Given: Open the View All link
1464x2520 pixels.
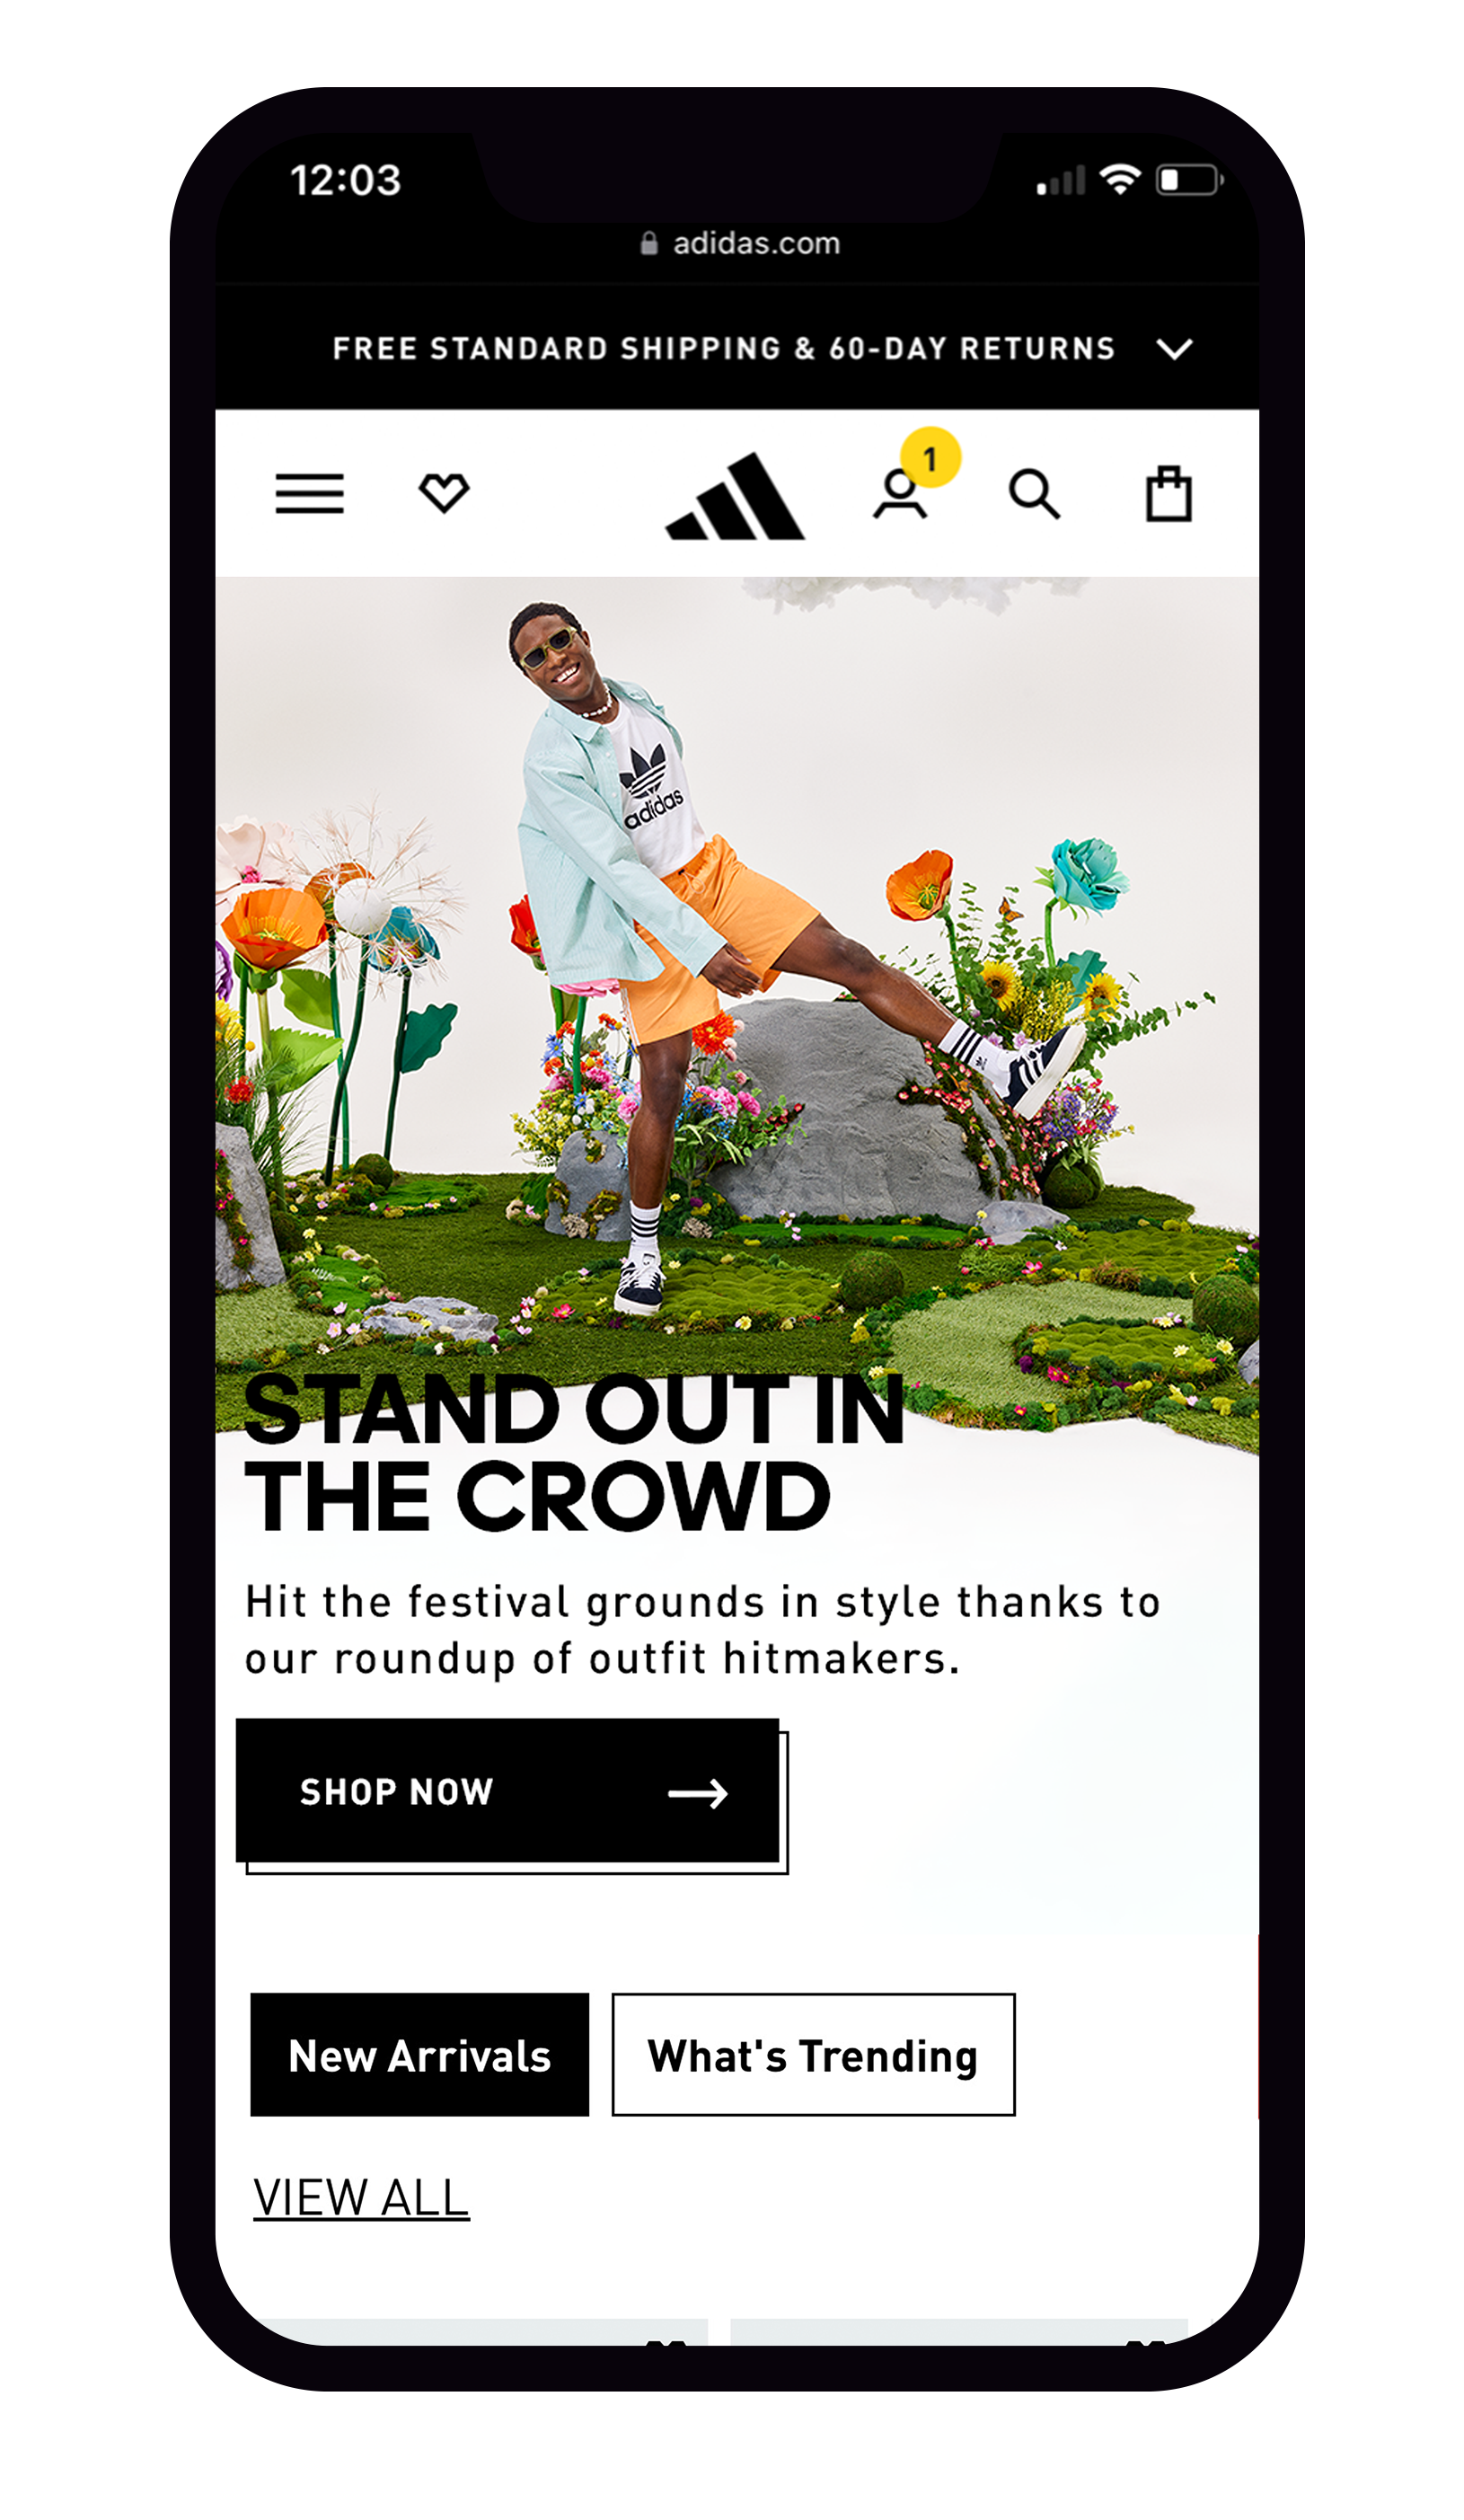Looking at the screenshot, I should tap(361, 2197).
